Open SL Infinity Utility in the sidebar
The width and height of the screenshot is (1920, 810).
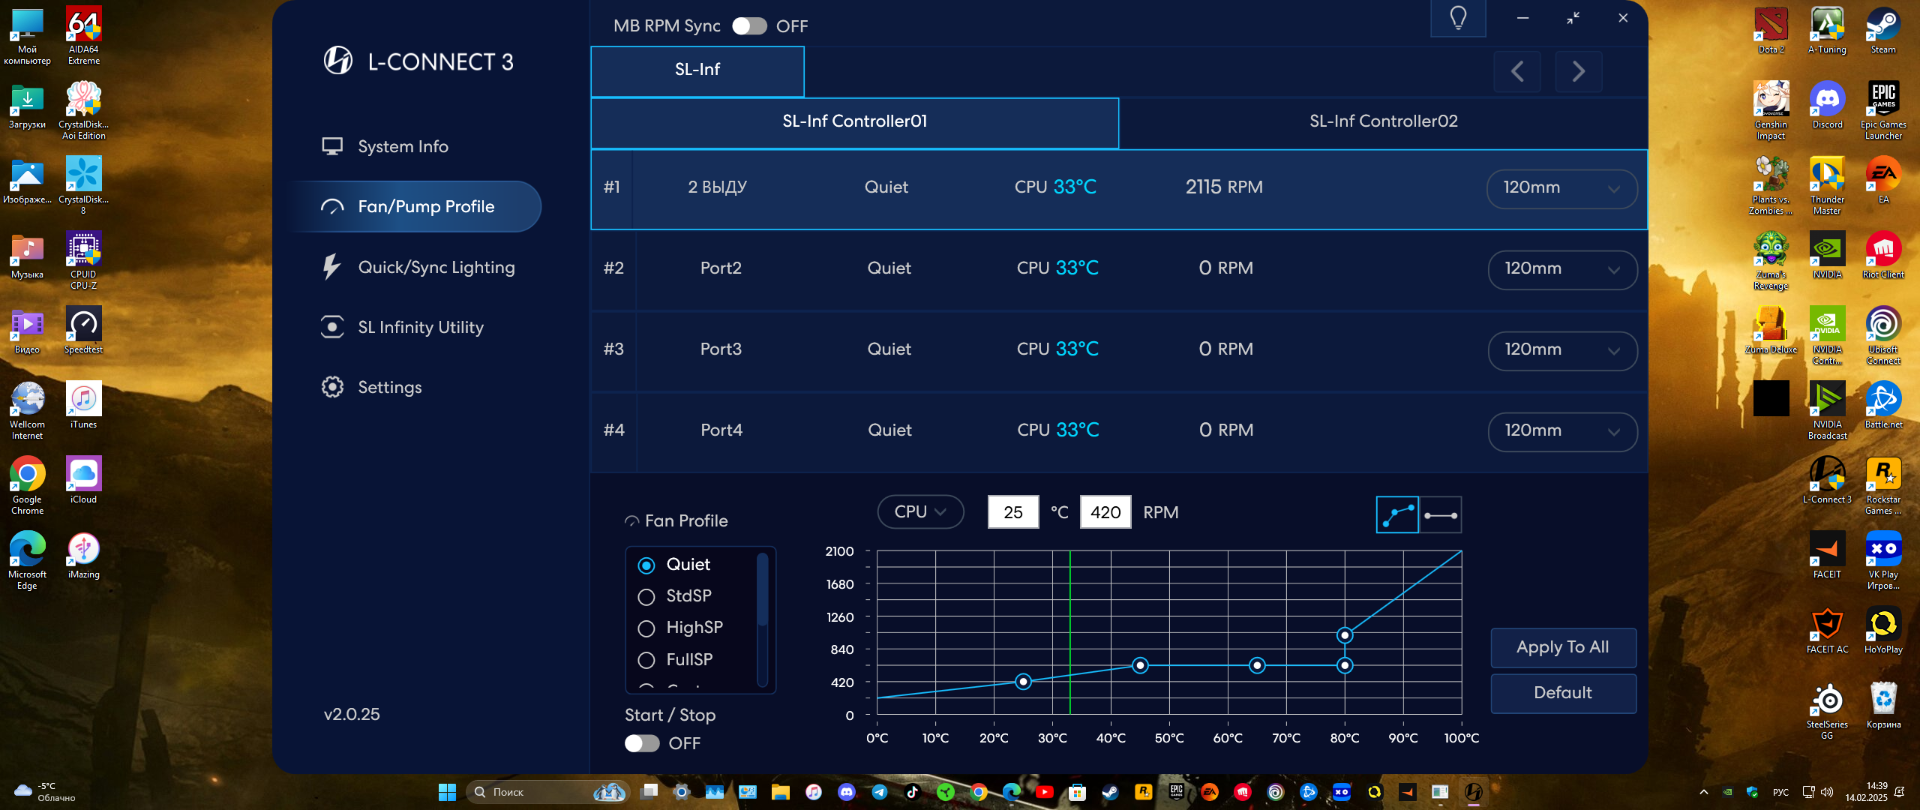[x=420, y=327]
